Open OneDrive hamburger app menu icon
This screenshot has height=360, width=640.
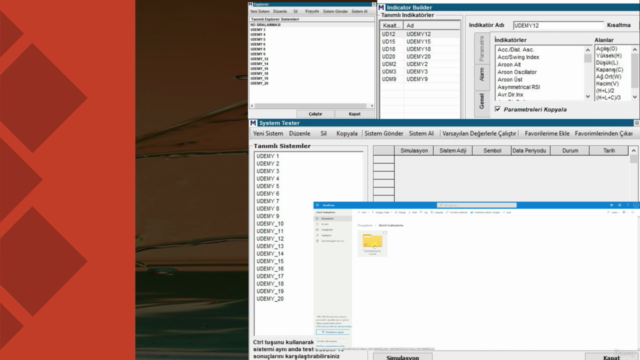click(x=317, y=205)
